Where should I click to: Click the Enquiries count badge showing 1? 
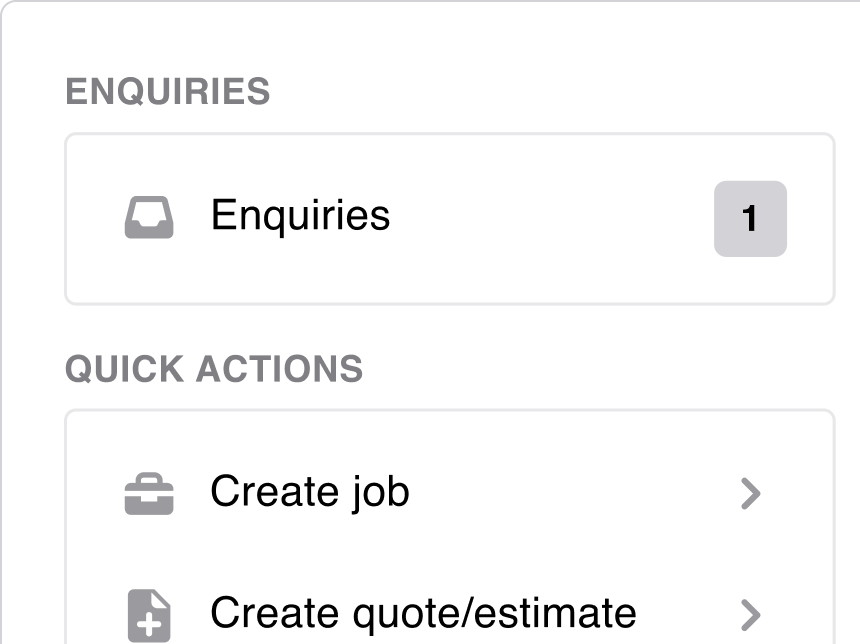coord(750,219)
